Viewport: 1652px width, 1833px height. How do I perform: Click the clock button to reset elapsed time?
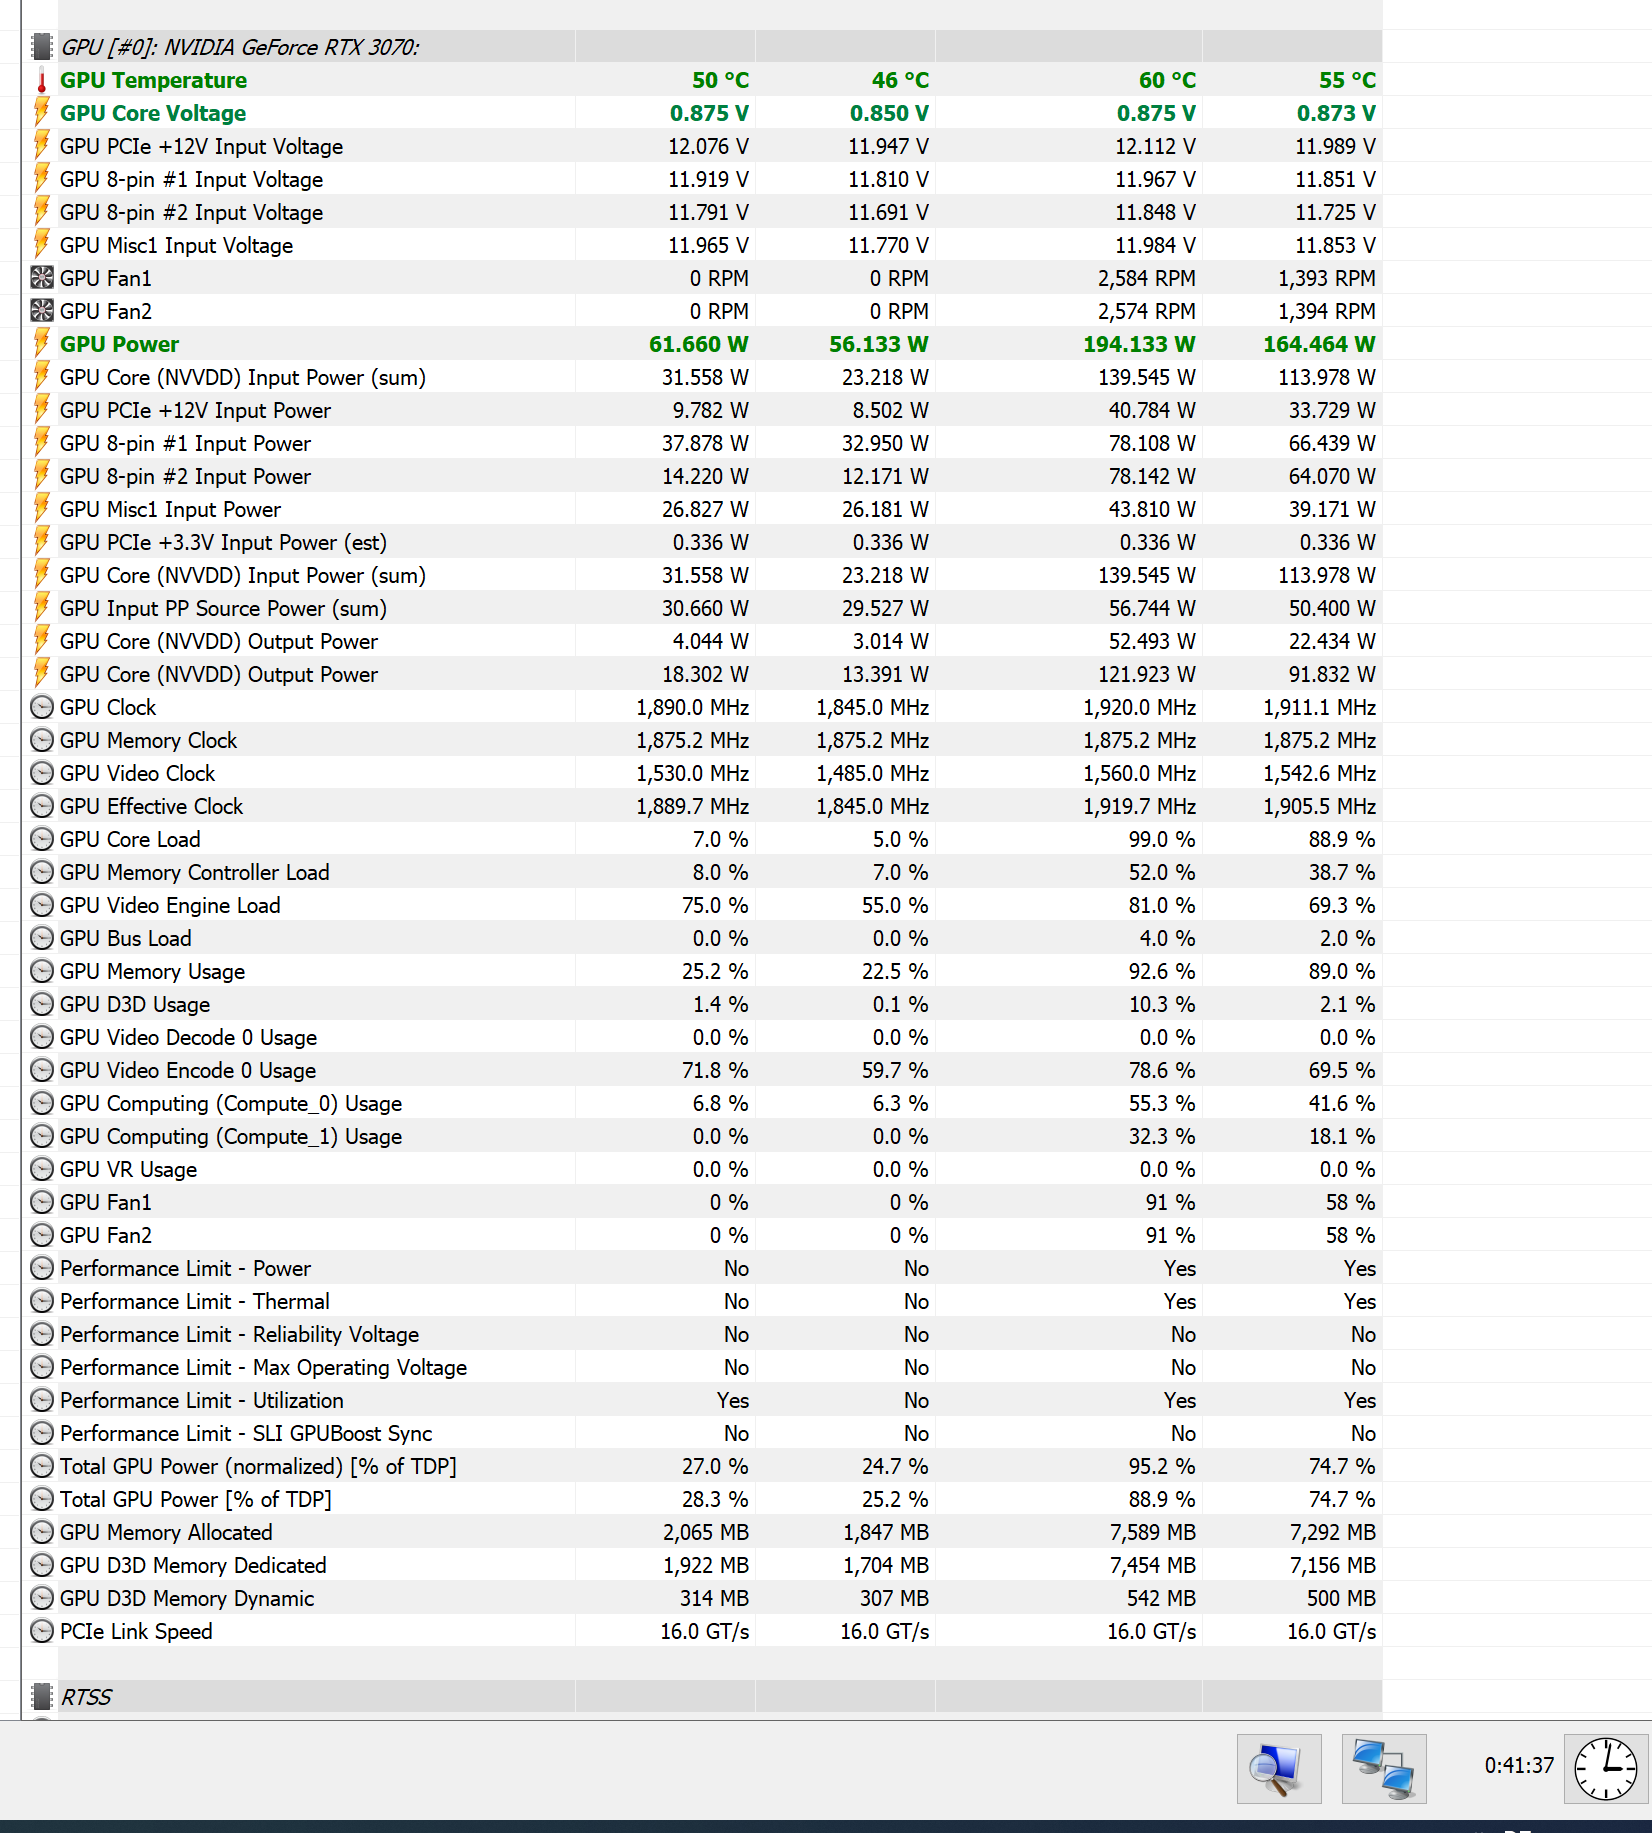pyautogui.click(x=1606, y=1768)
